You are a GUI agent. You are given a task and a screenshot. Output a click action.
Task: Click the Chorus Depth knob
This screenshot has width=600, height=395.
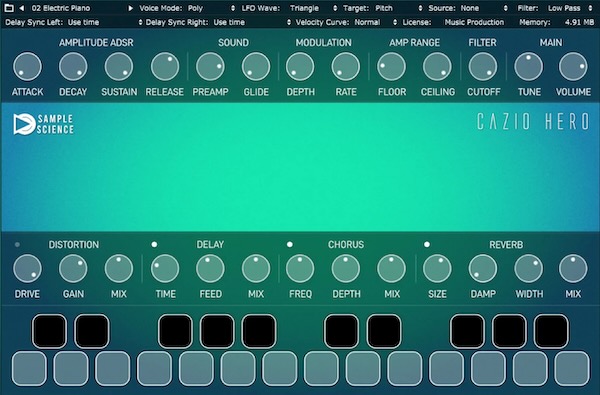click(346, 269)
